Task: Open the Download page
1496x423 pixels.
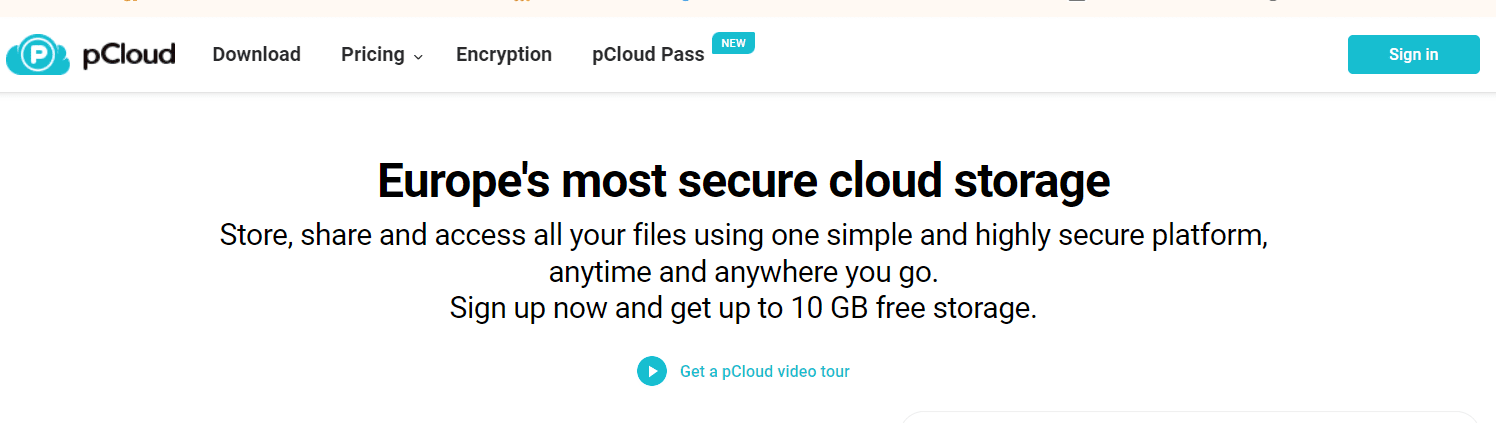Action: (256, 55)
